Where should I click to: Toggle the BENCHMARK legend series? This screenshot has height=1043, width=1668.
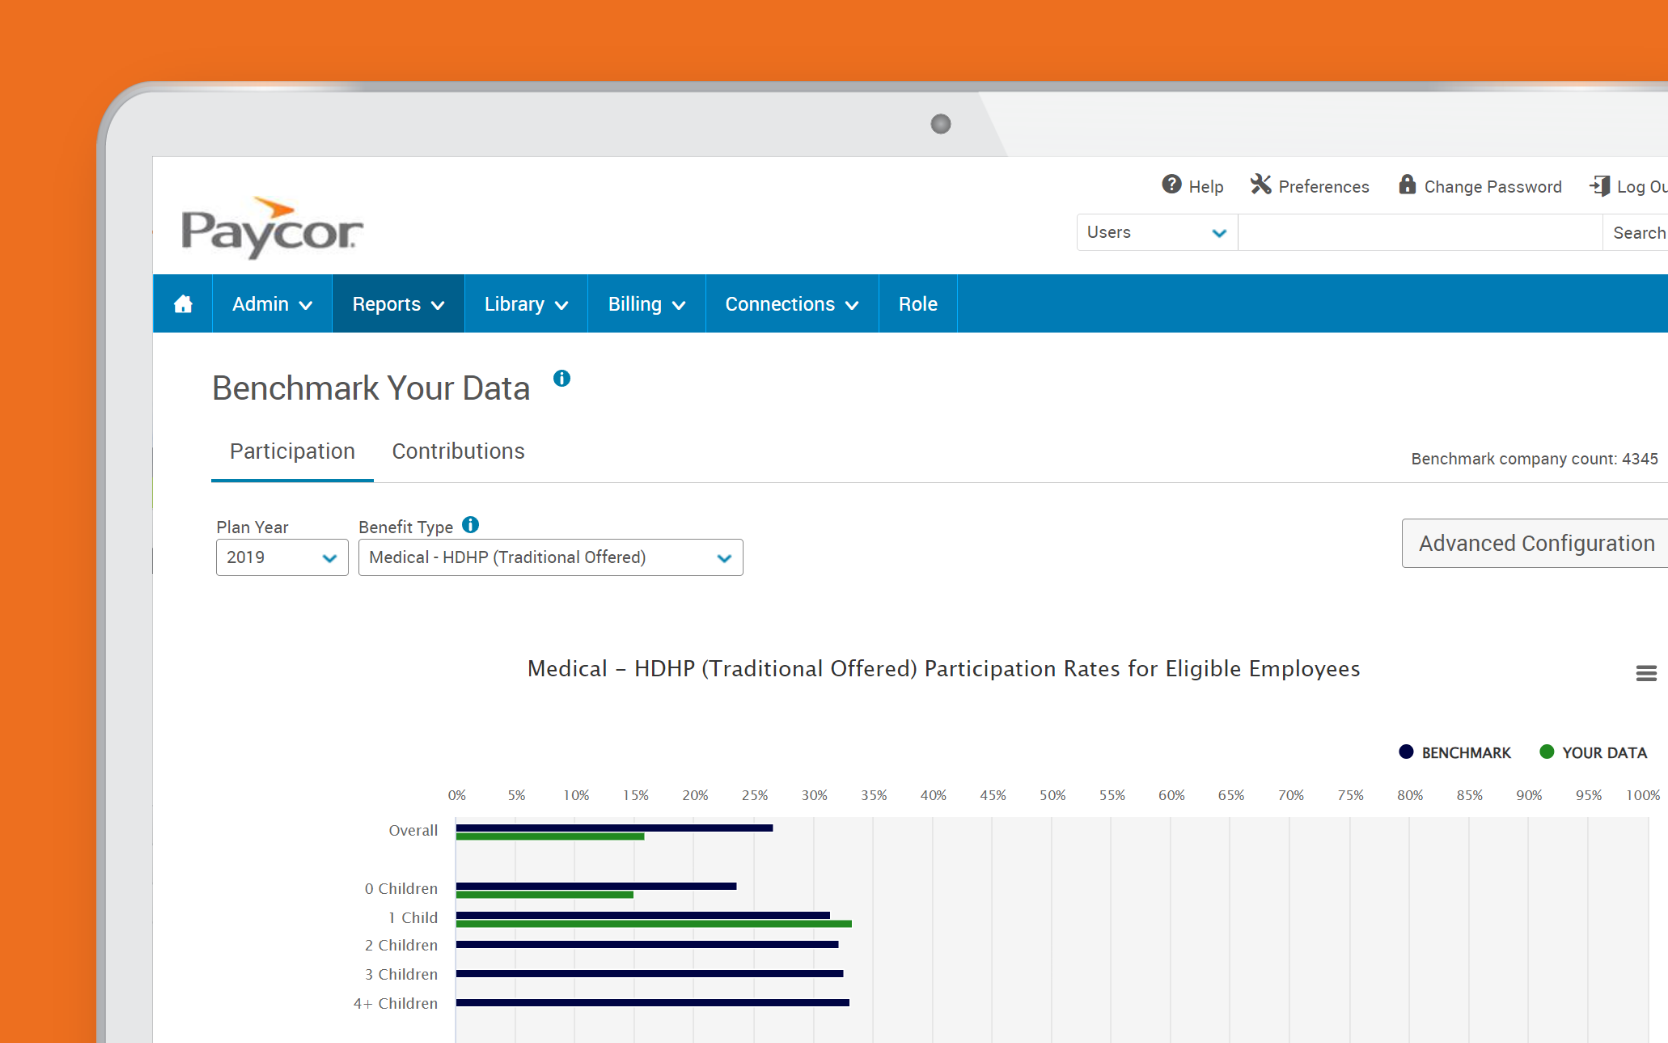click(1455, 752)
